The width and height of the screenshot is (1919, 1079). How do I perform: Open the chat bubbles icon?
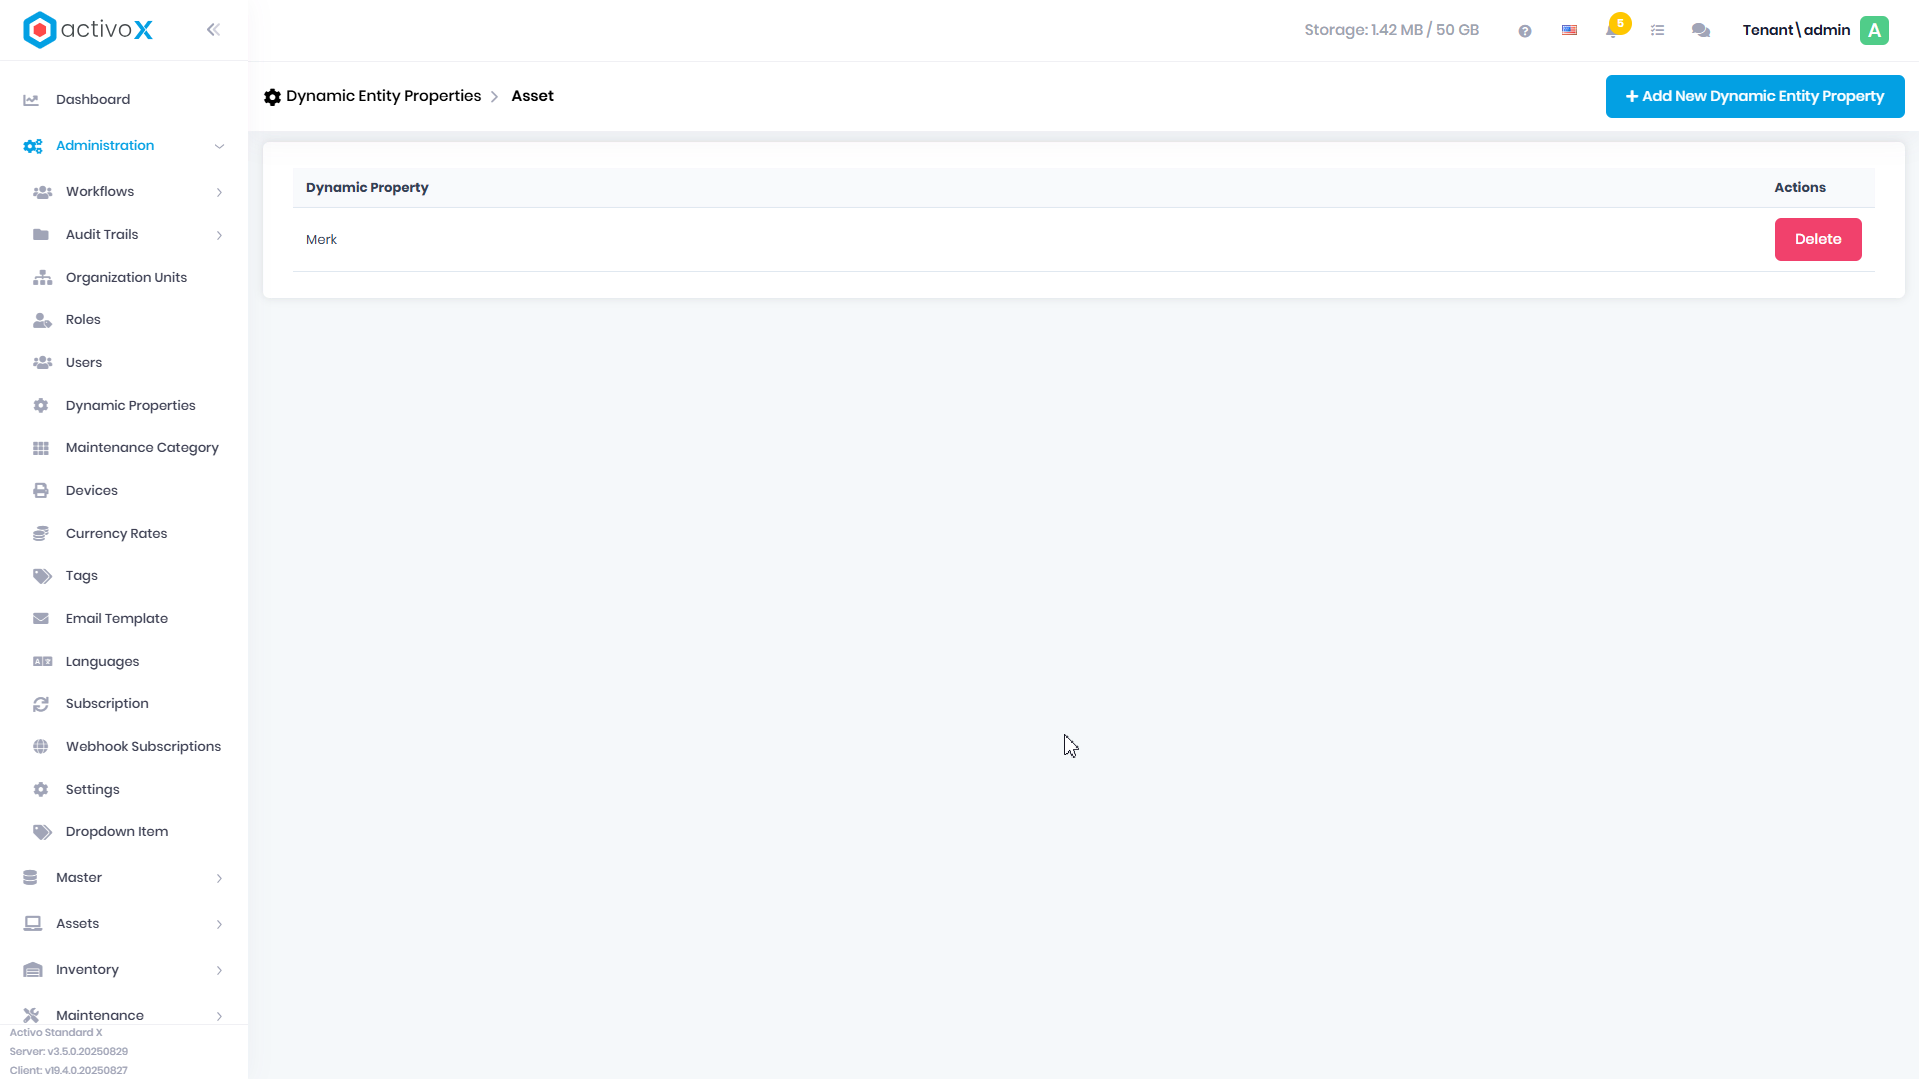tap(1701, 31)
